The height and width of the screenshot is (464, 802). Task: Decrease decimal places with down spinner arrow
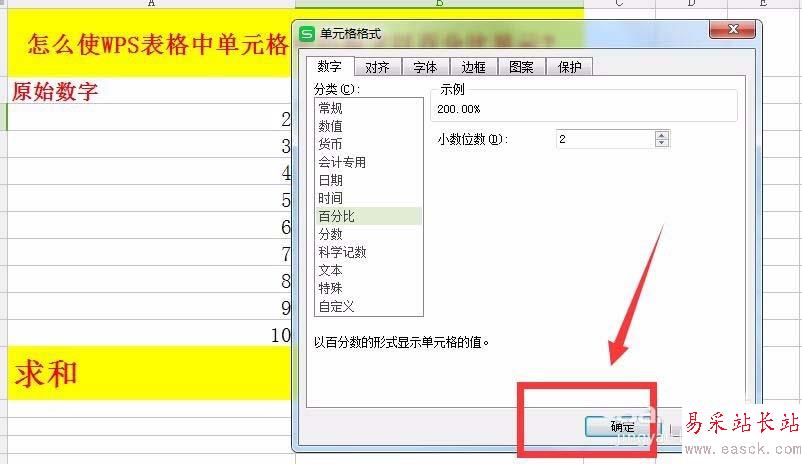point(661,143)
